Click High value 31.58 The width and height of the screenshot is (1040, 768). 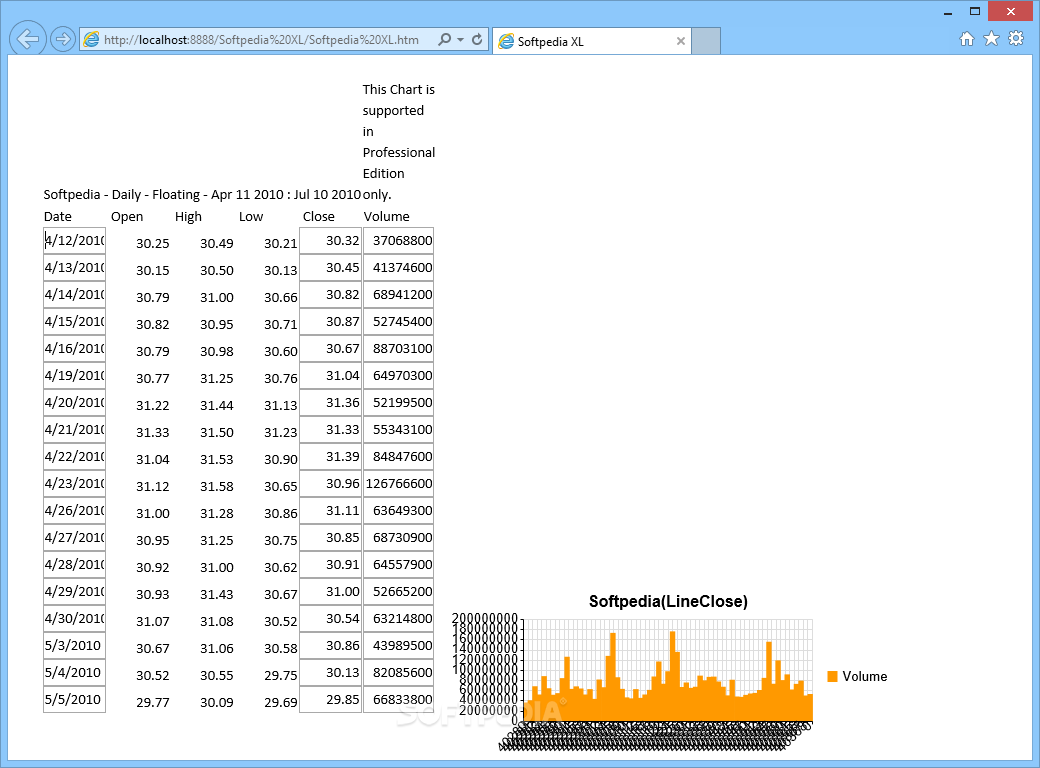point(217,486)
